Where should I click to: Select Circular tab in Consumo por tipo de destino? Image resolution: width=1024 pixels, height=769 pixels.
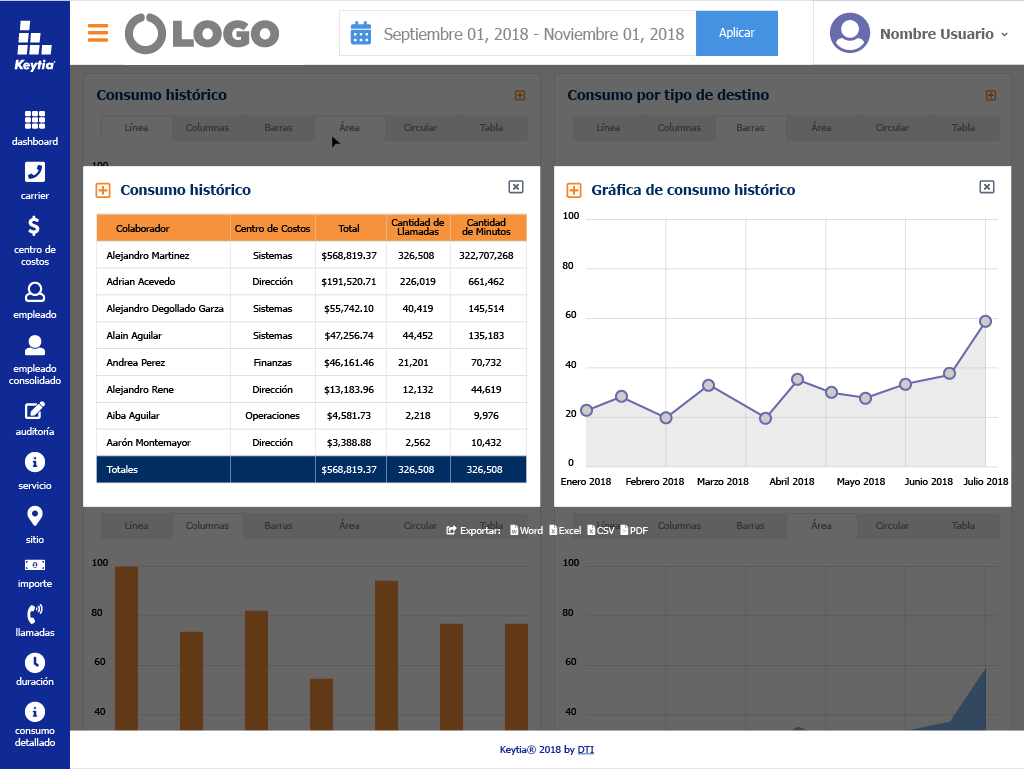coord(892,128)
